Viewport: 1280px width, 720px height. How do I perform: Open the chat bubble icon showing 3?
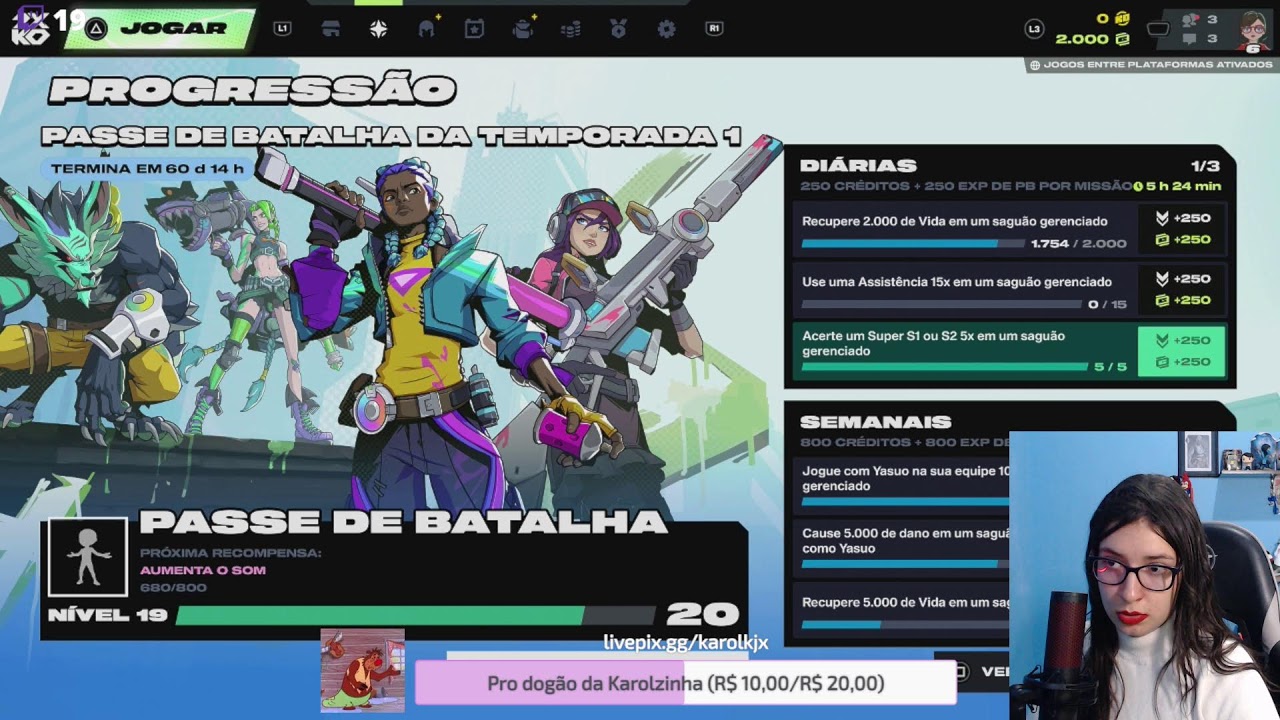[x=1190, y=39]
